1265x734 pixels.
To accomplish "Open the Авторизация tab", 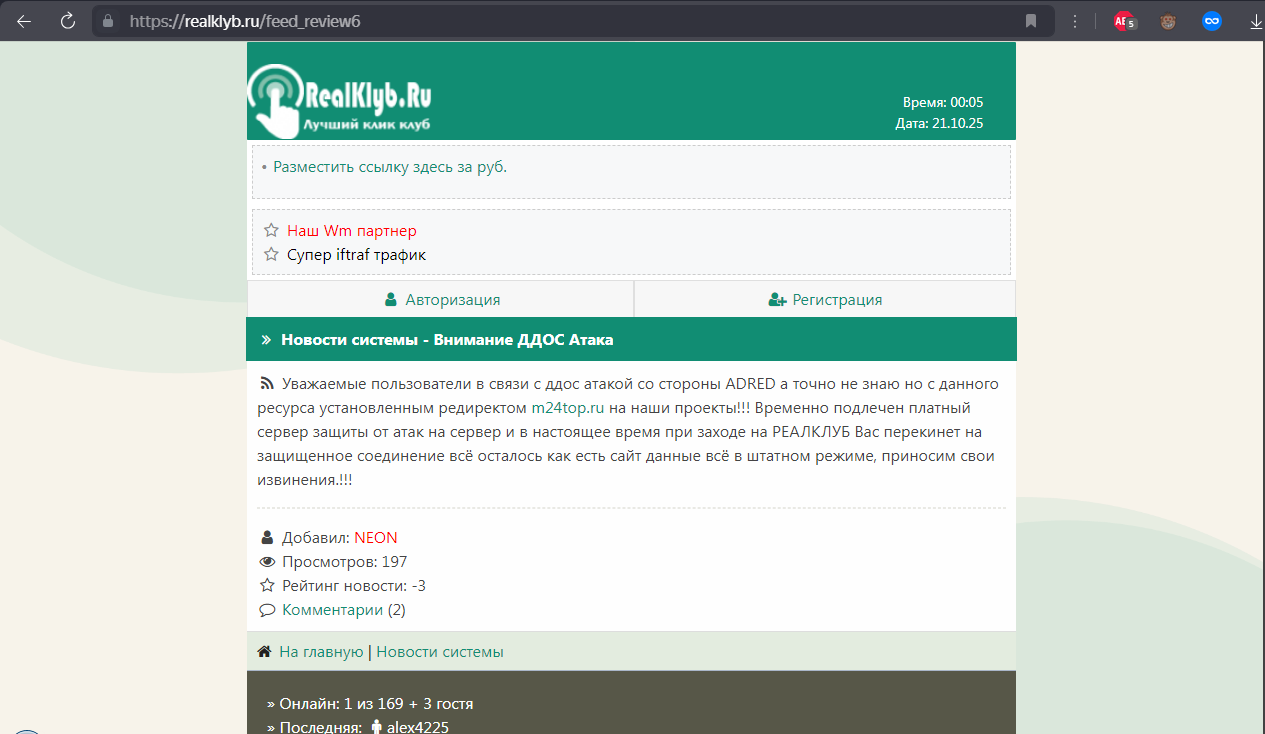I will (441, 299).
